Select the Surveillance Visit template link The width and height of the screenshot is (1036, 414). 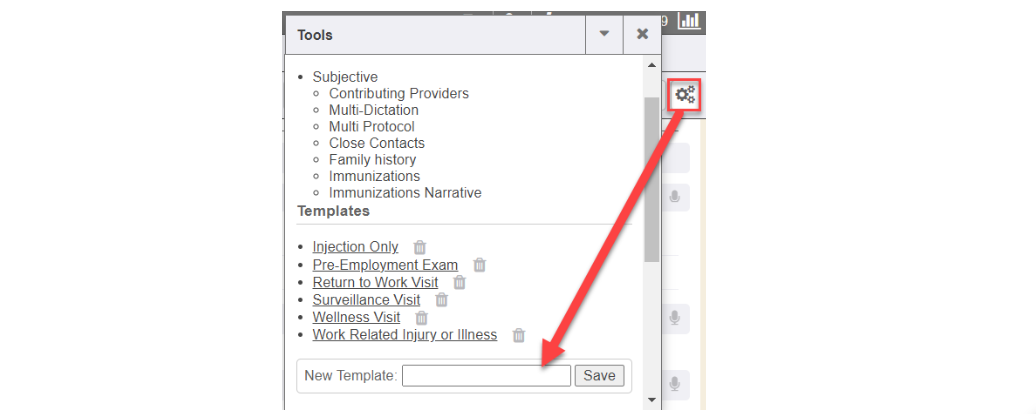(x=366, y=300)
